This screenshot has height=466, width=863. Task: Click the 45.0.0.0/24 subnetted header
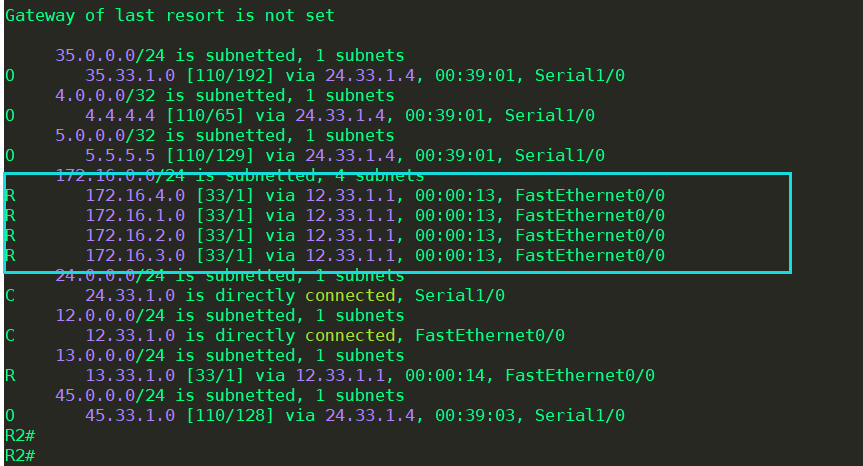coord(230,396)
